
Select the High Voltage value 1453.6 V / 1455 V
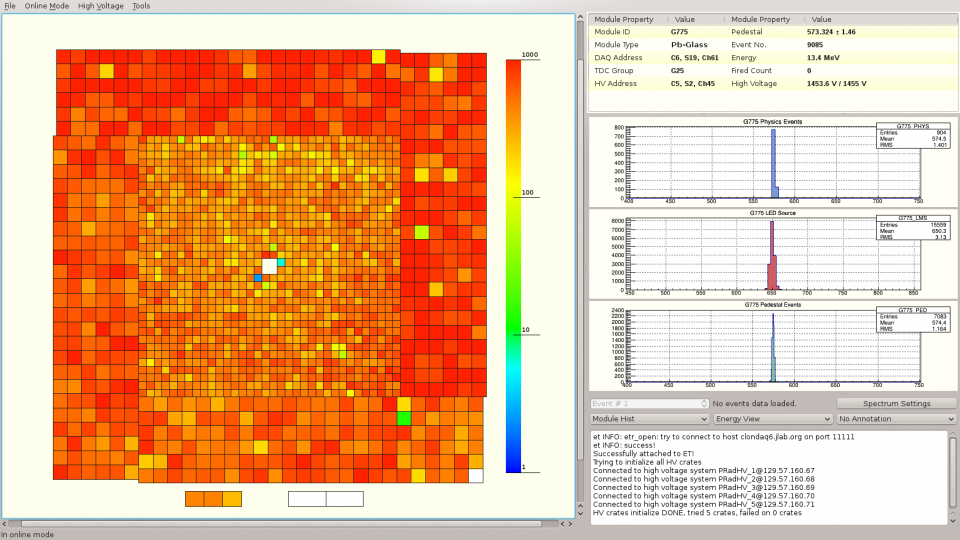[836, 83]
